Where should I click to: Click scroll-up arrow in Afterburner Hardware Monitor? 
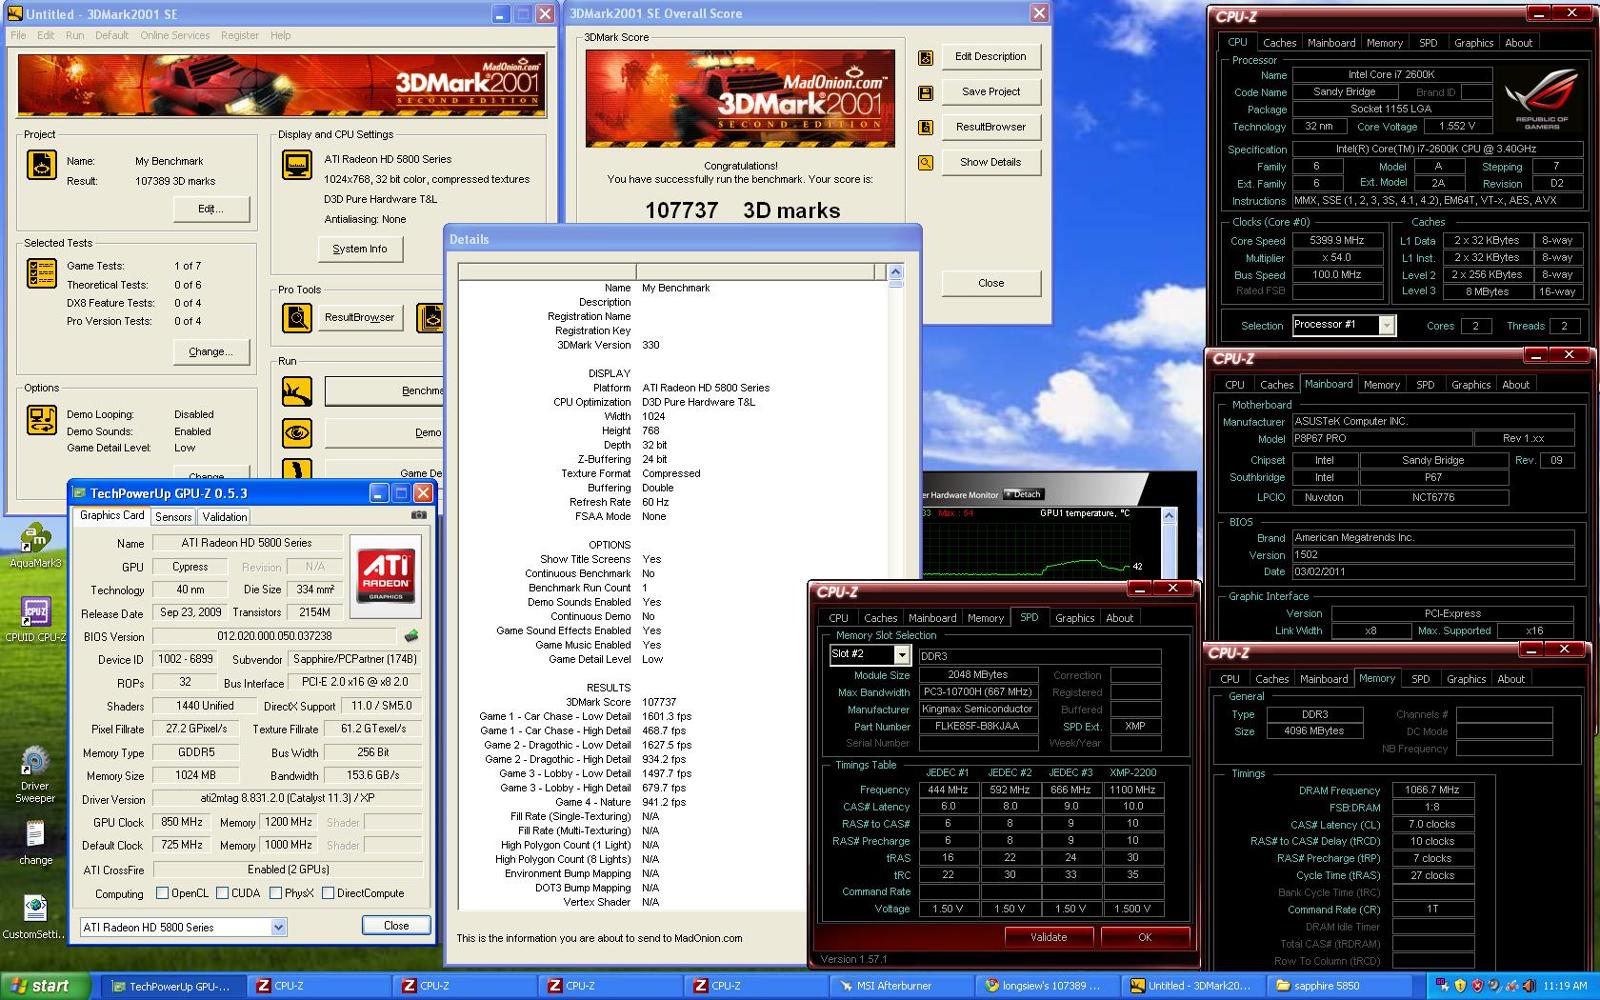click(x=1167, y=515)
